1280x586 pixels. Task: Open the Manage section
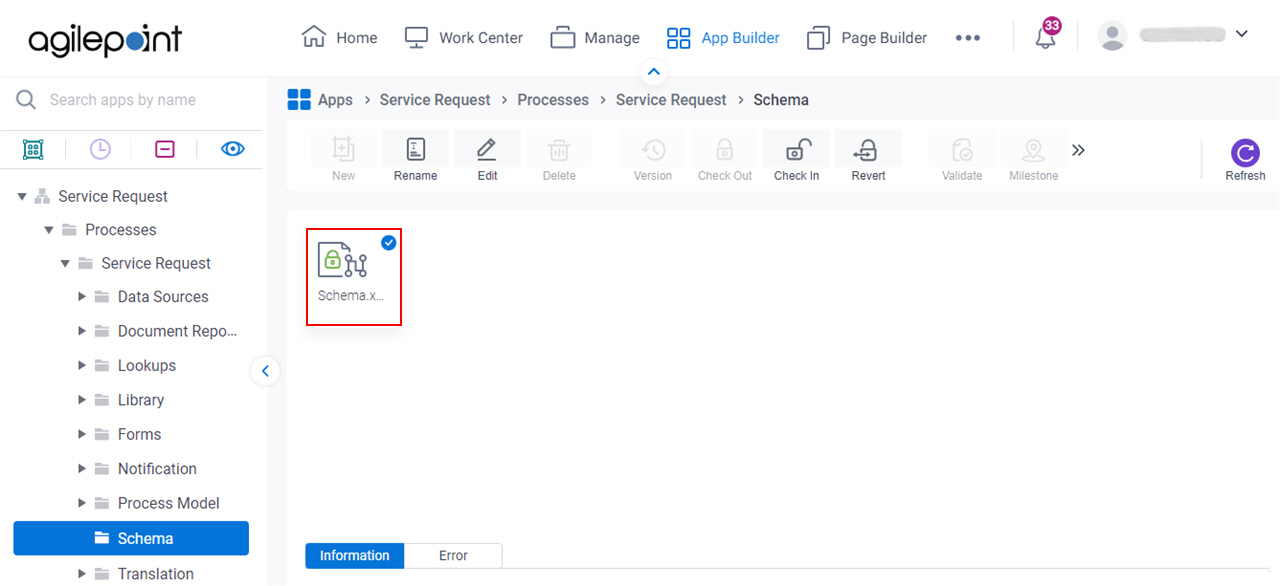click(x=595, y=38)
